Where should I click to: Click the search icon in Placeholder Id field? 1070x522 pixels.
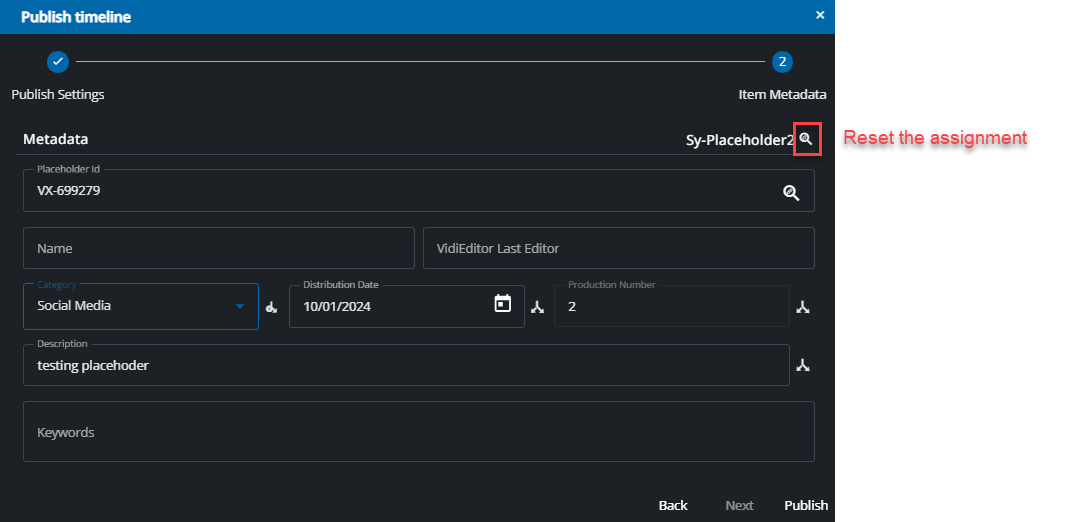(x=791, y=193)
